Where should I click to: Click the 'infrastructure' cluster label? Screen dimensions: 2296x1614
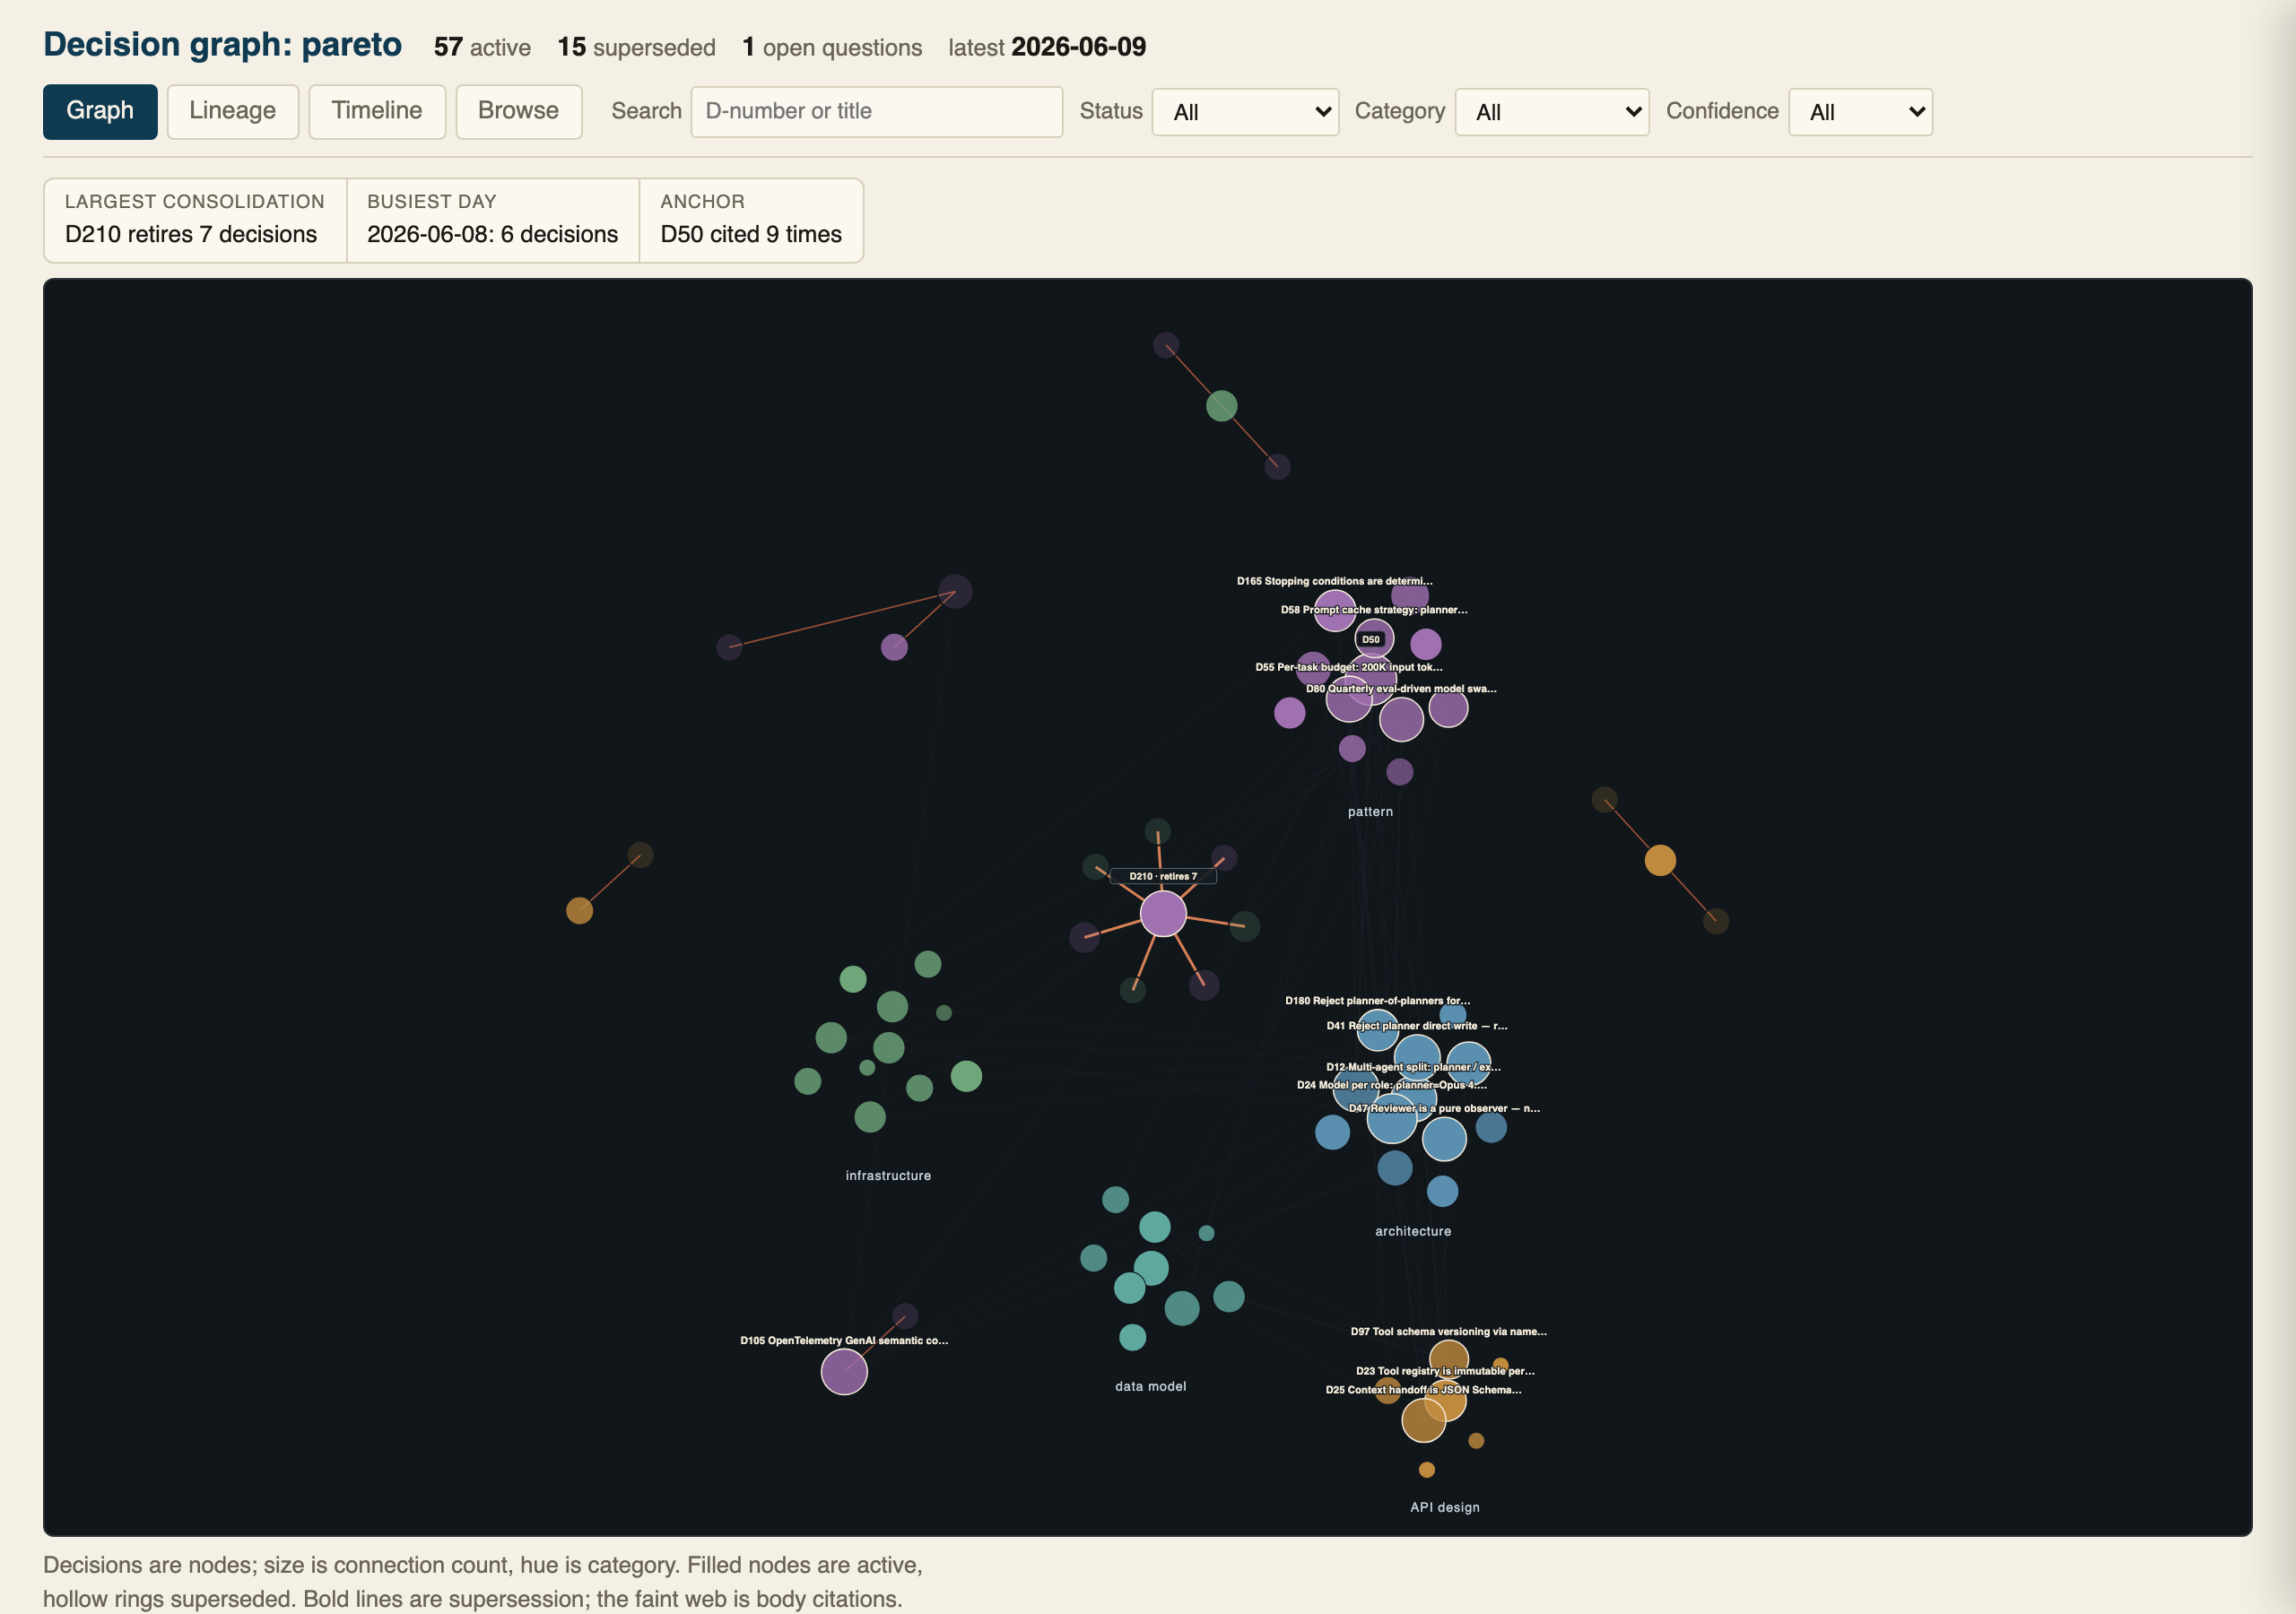click(888, 1175)
